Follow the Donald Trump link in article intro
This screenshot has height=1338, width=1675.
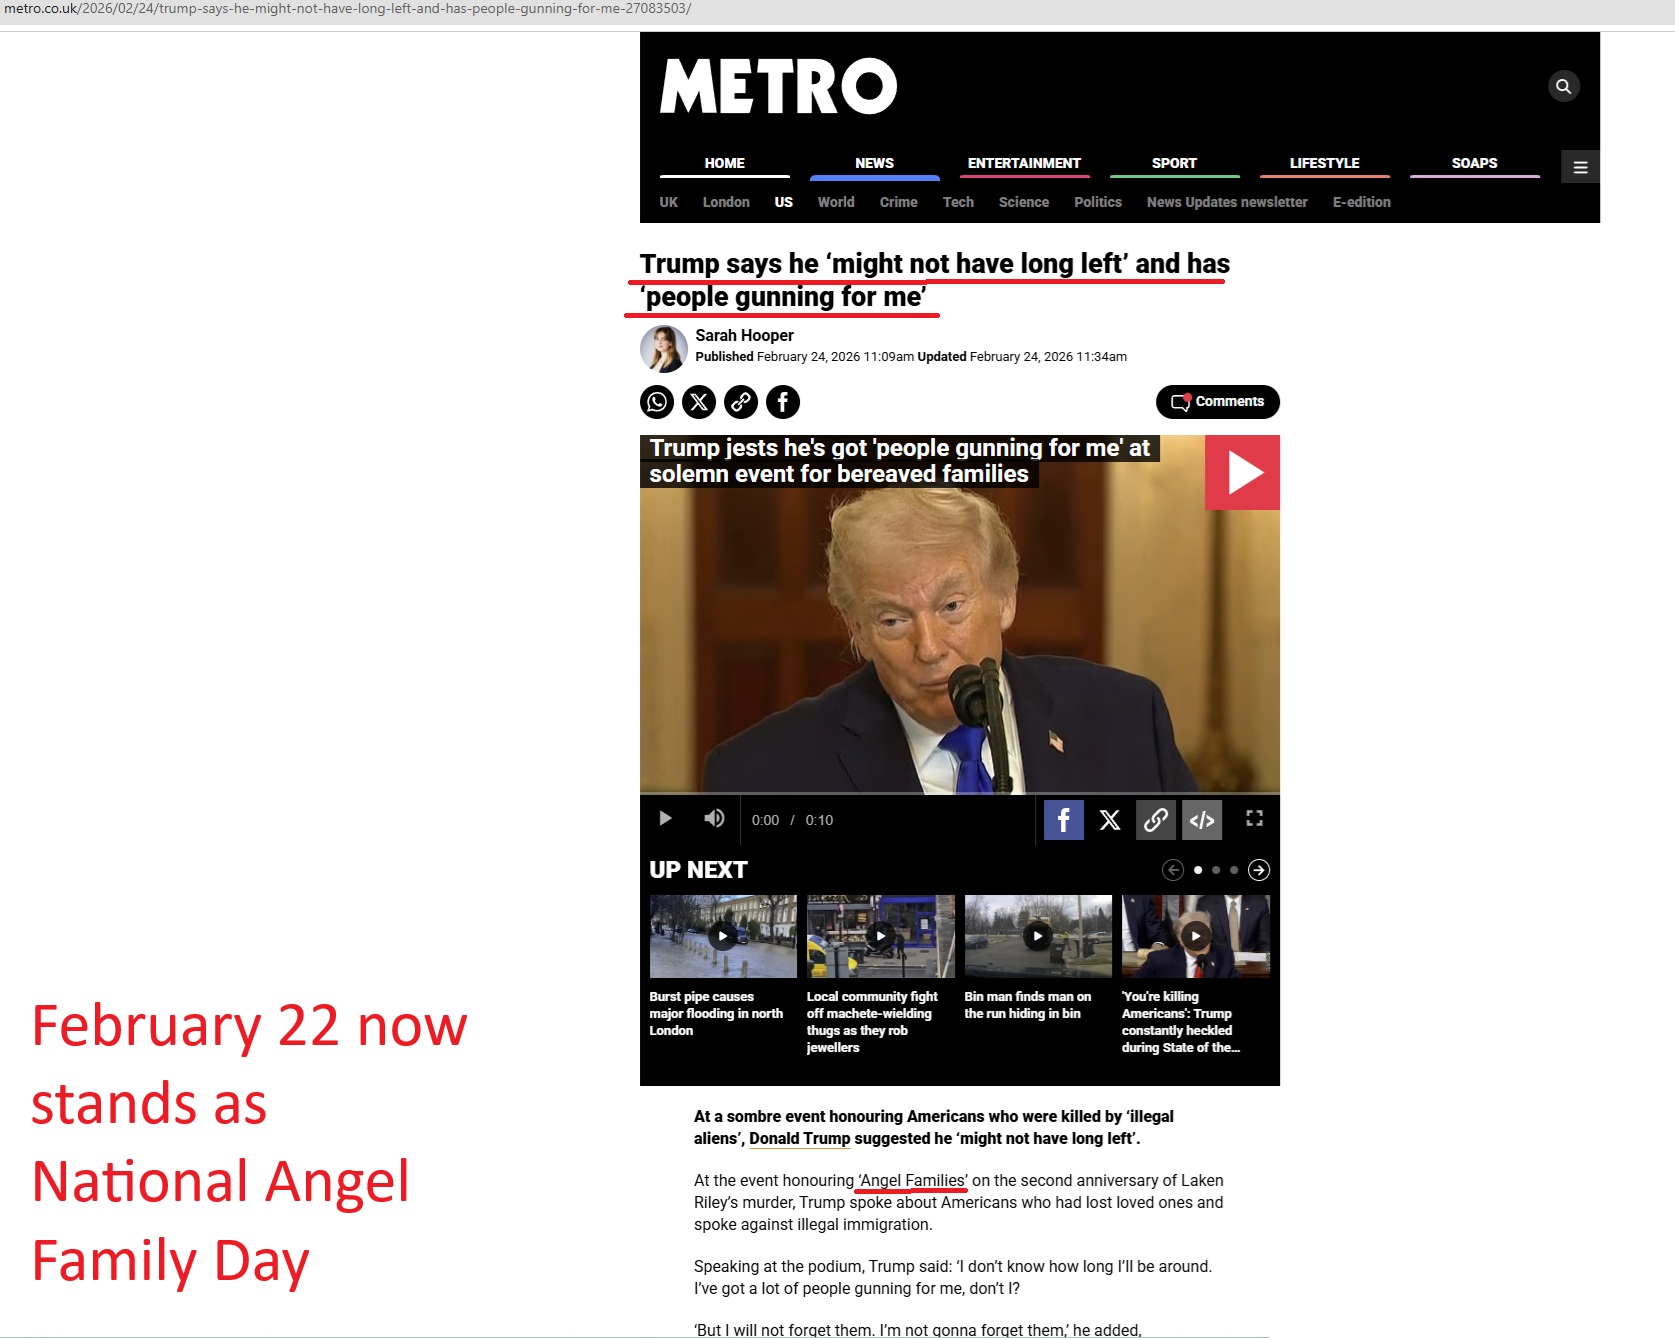point(800,1139)
